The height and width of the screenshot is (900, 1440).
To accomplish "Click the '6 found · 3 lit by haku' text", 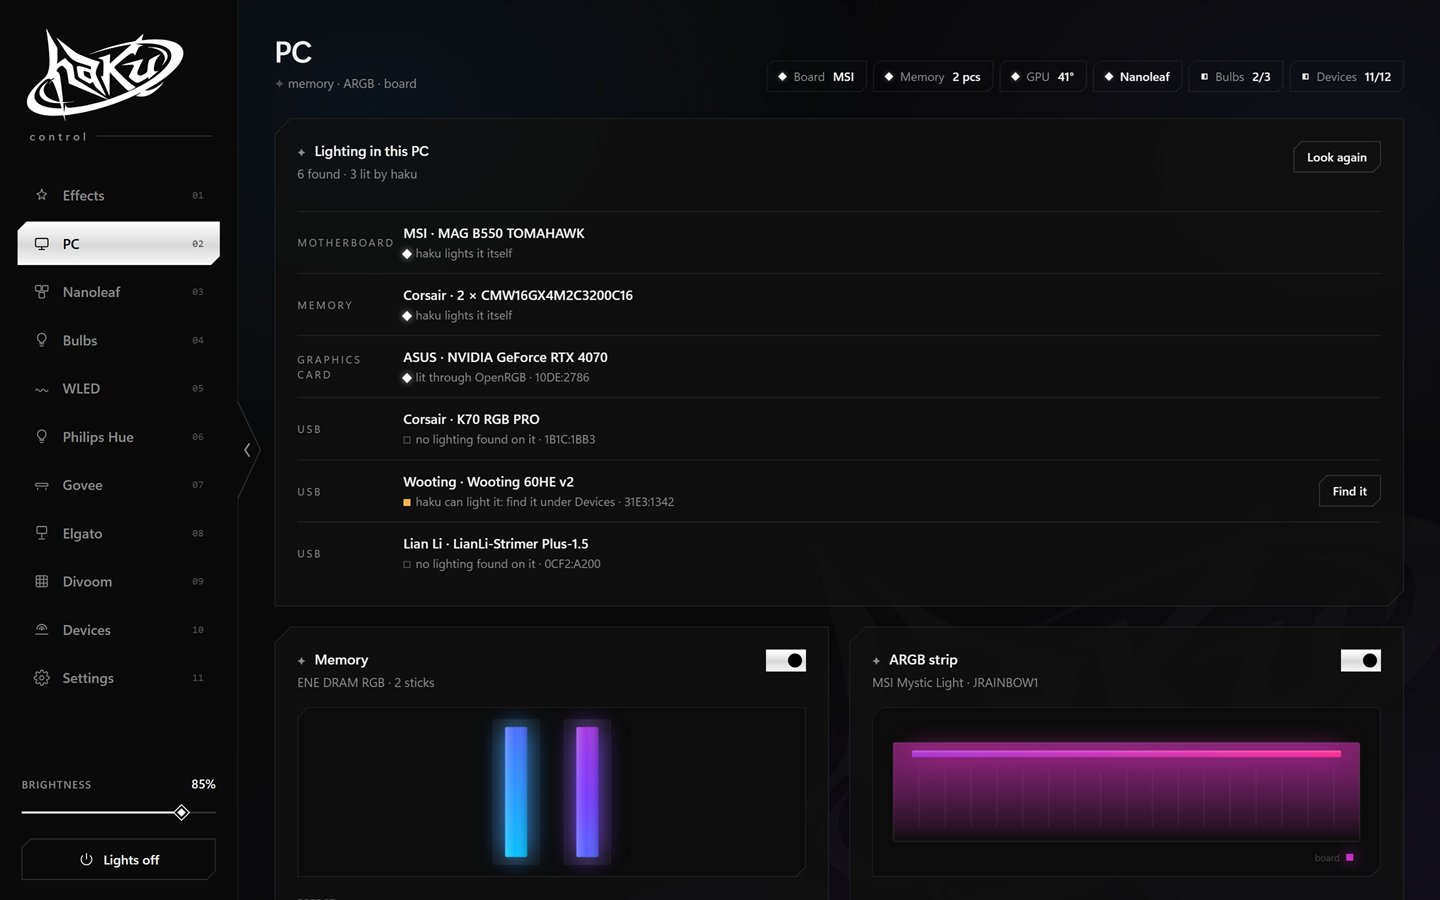I will point(357,174).
